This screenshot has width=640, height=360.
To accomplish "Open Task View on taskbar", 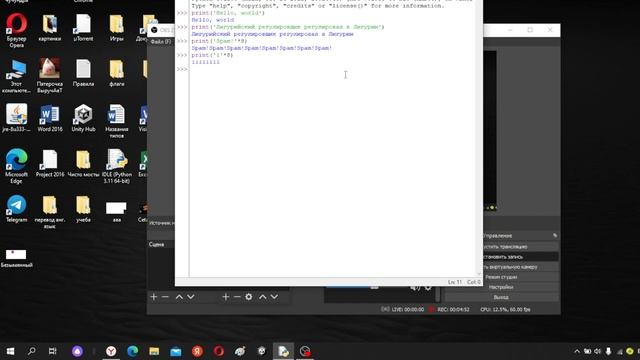I will 53,351.
